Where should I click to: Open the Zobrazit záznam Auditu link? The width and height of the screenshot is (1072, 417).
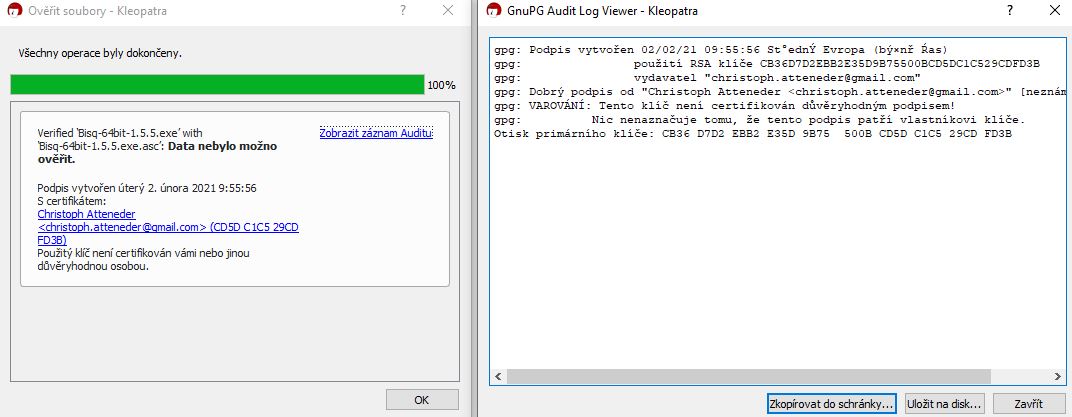(x=376, y=132)
